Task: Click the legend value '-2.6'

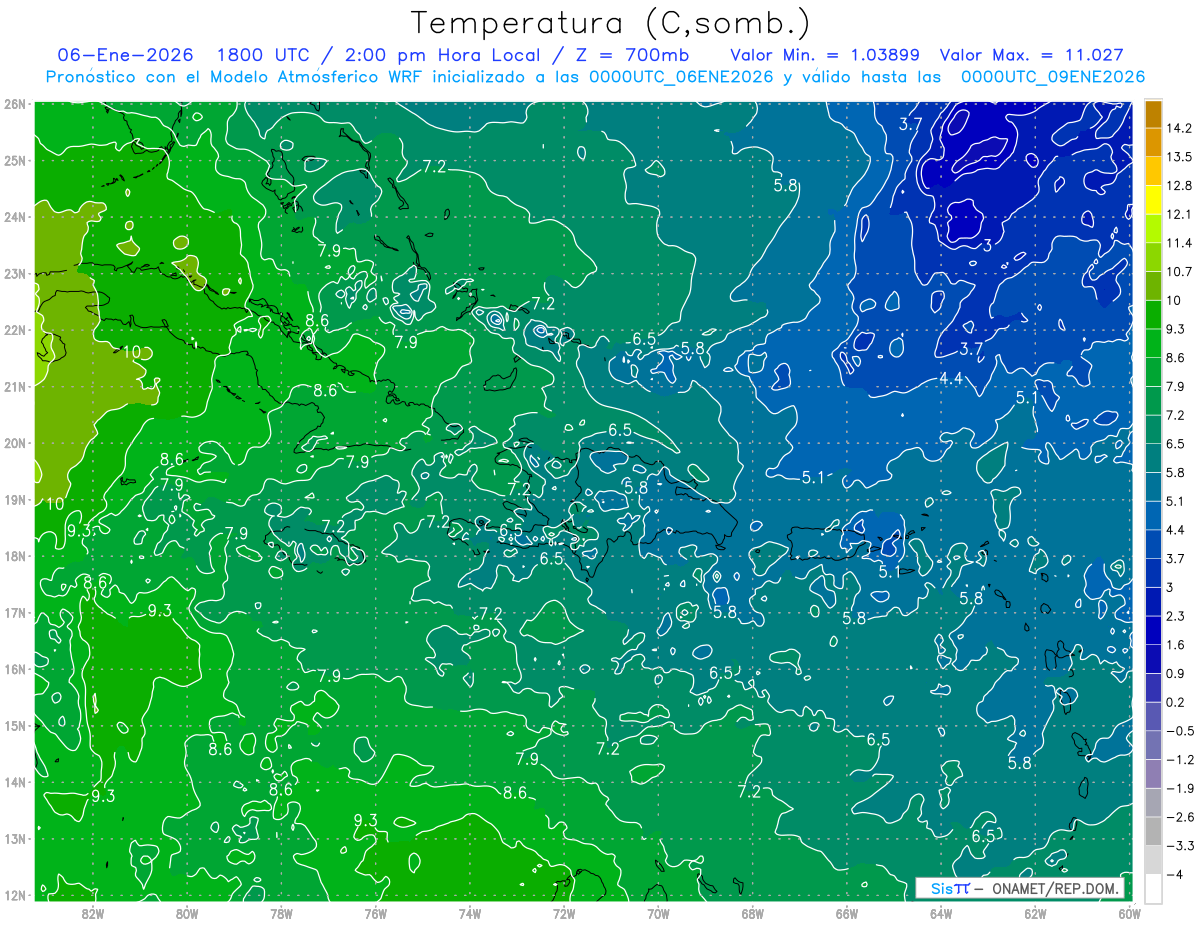Action: click(x=1179, y=817)
